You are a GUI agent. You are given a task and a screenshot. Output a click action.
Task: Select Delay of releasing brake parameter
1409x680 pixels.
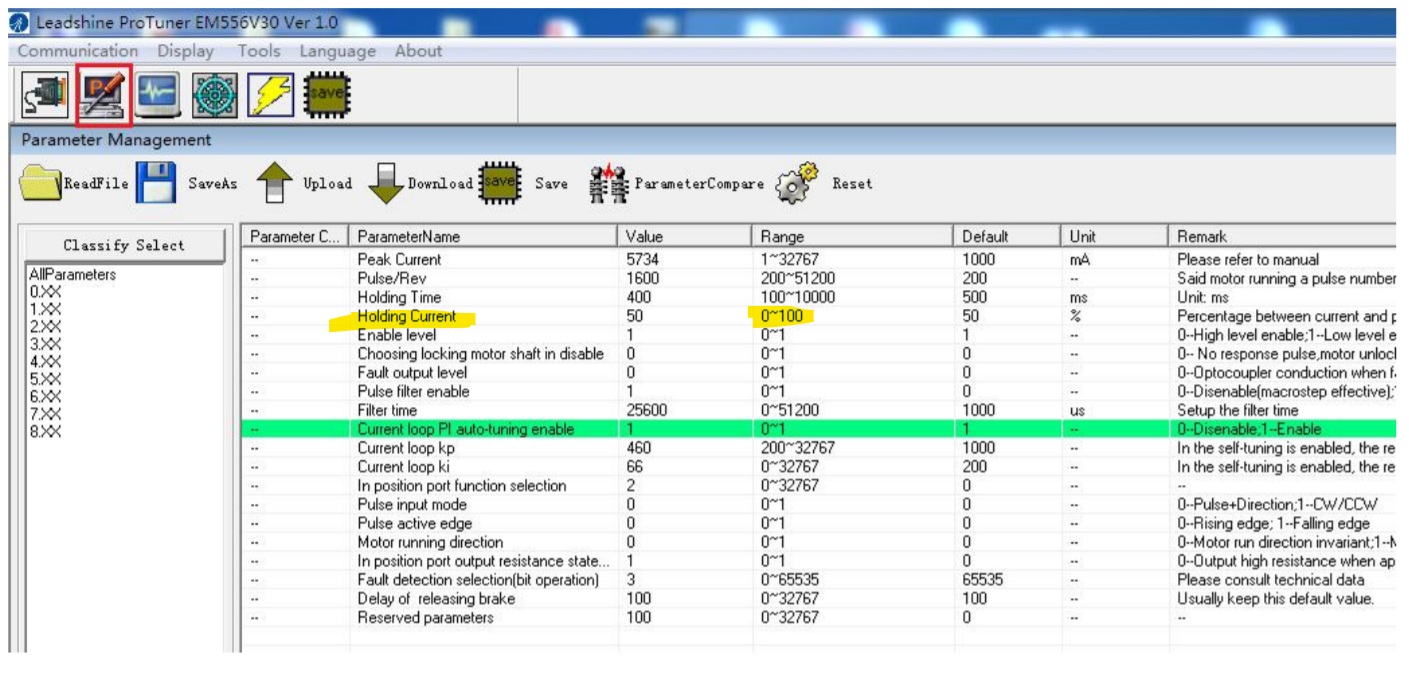(x=436, y=599)
